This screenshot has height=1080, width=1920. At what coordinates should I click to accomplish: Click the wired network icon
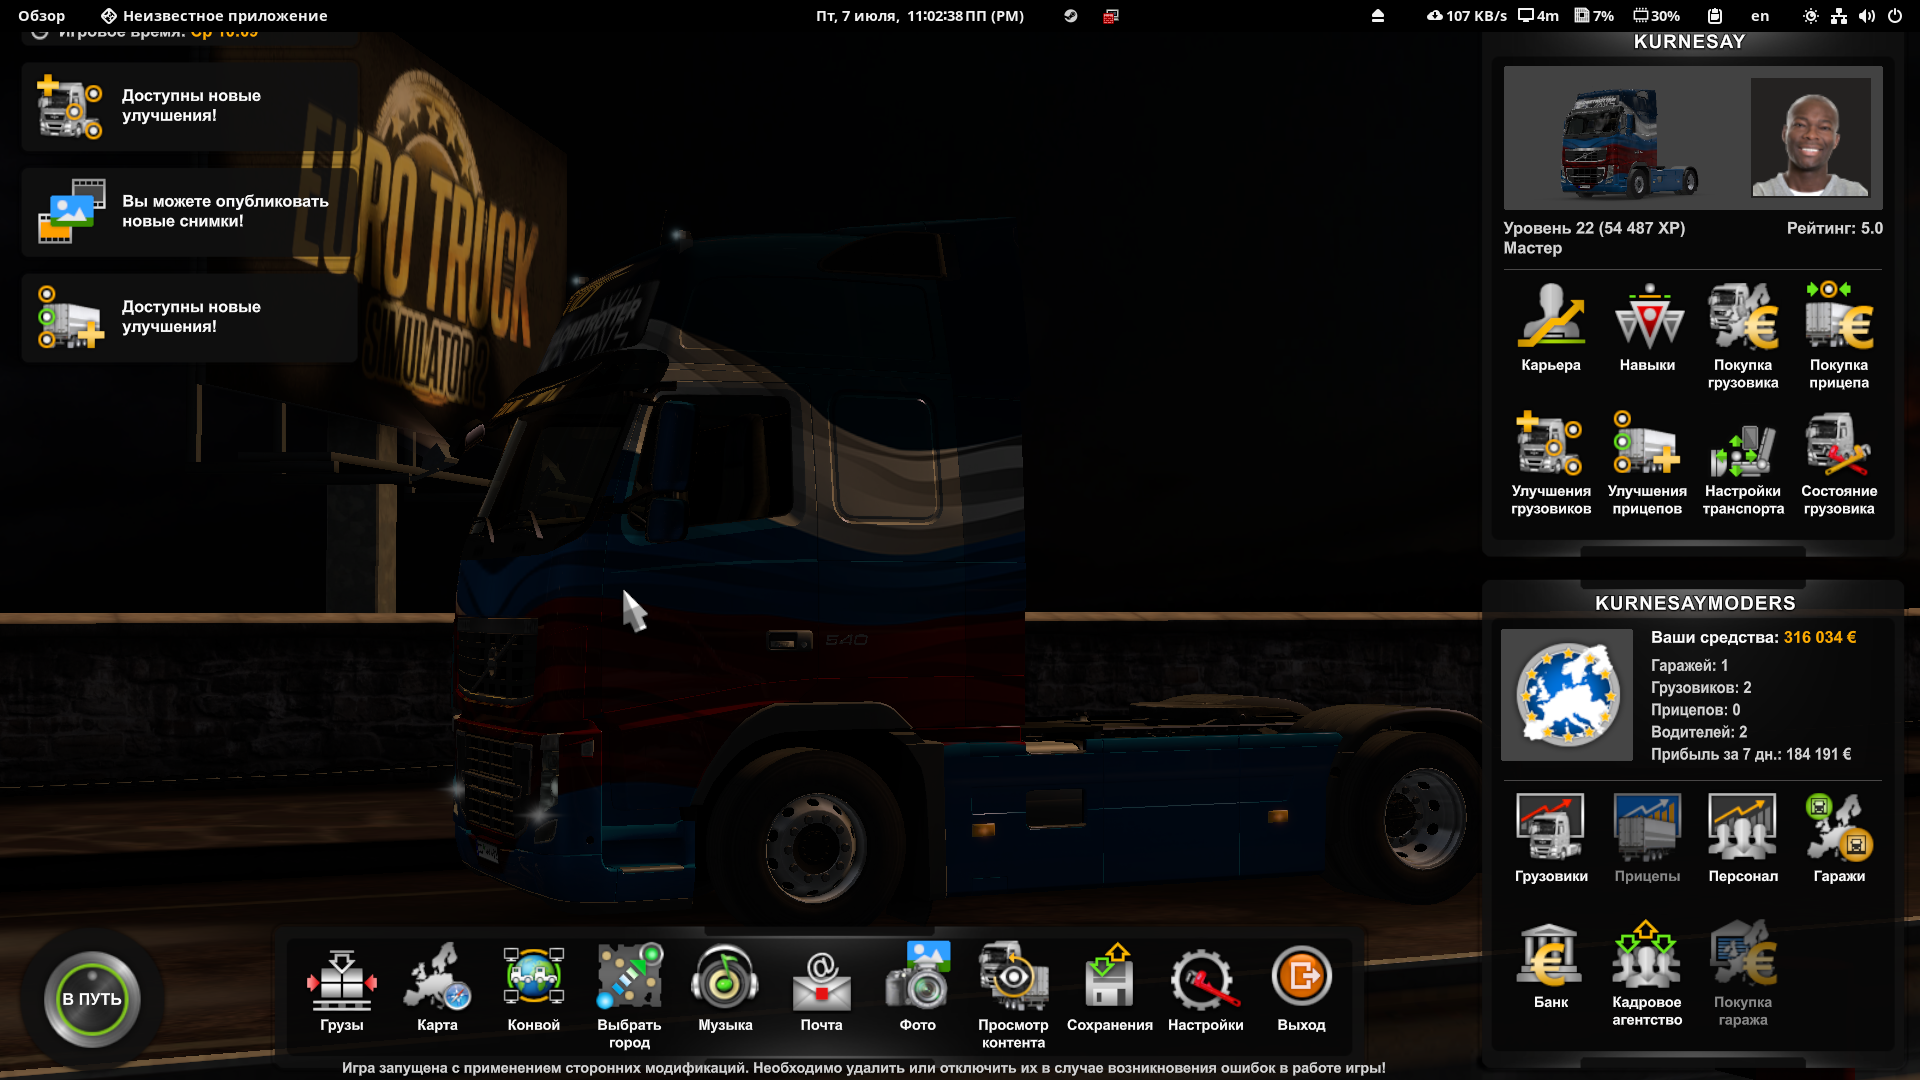1838,16
